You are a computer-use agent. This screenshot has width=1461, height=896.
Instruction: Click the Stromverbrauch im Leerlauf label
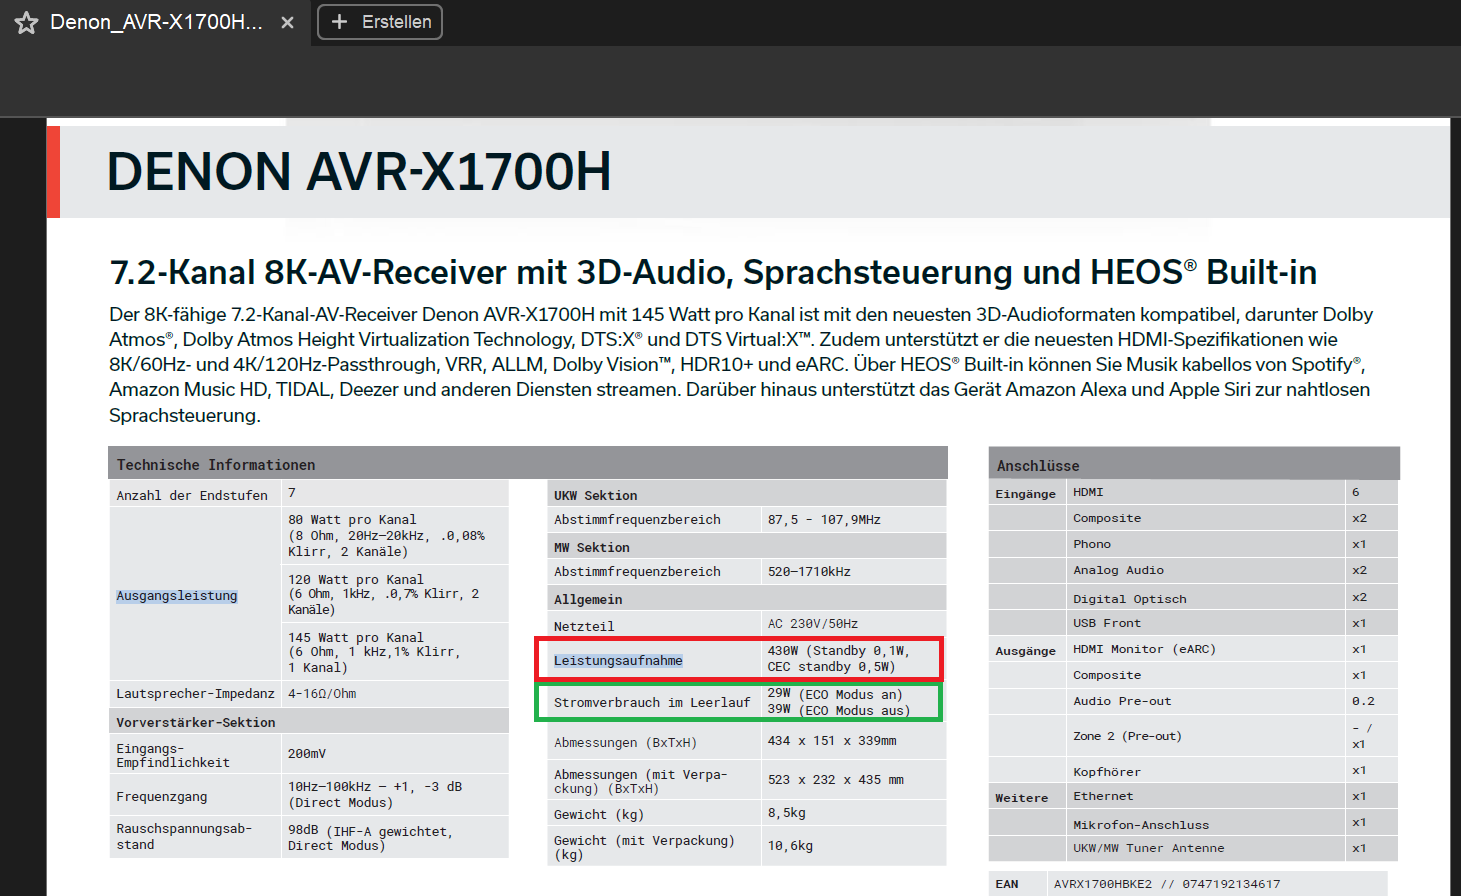[x=652, y=703]
